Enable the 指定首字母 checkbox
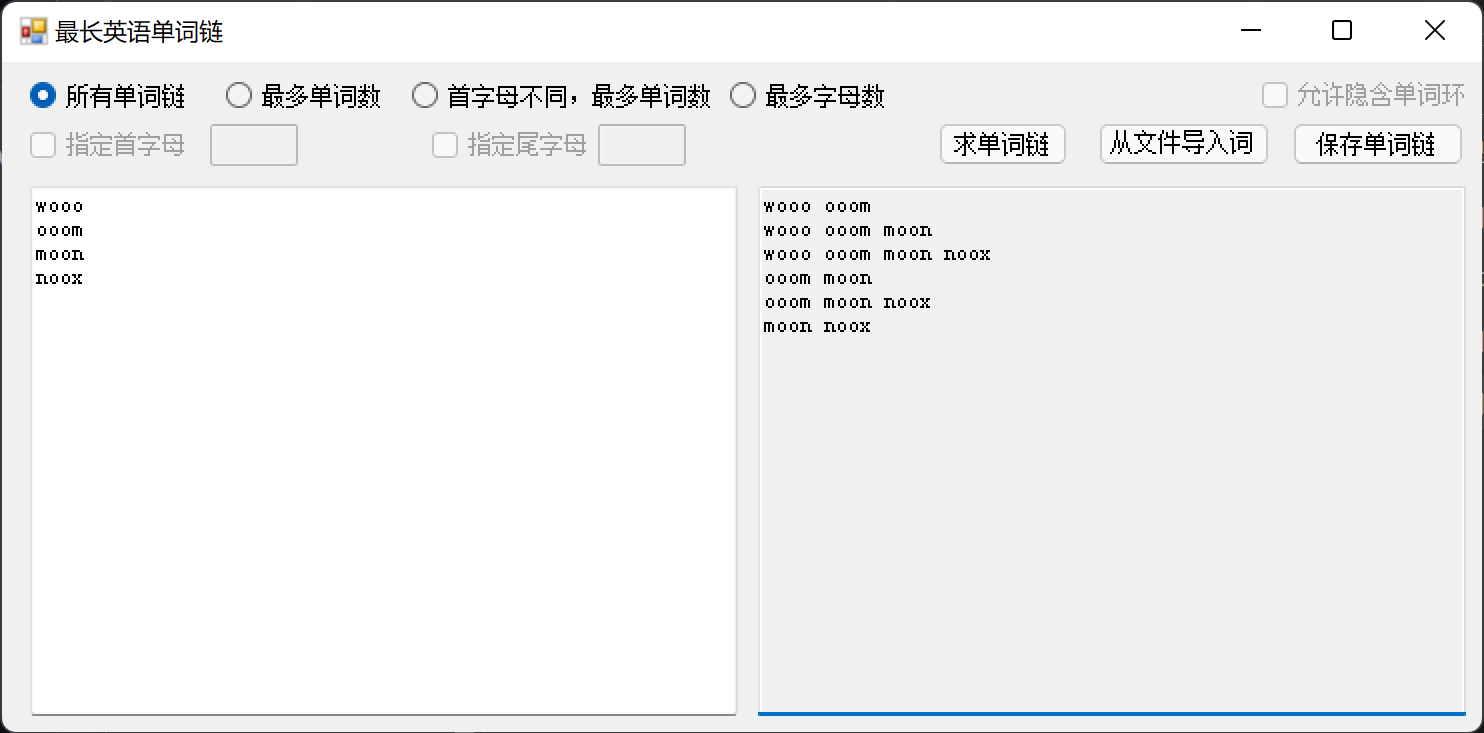Image resolution: width=1484 pixels, height=733 pixels. [x=108, y=145]
